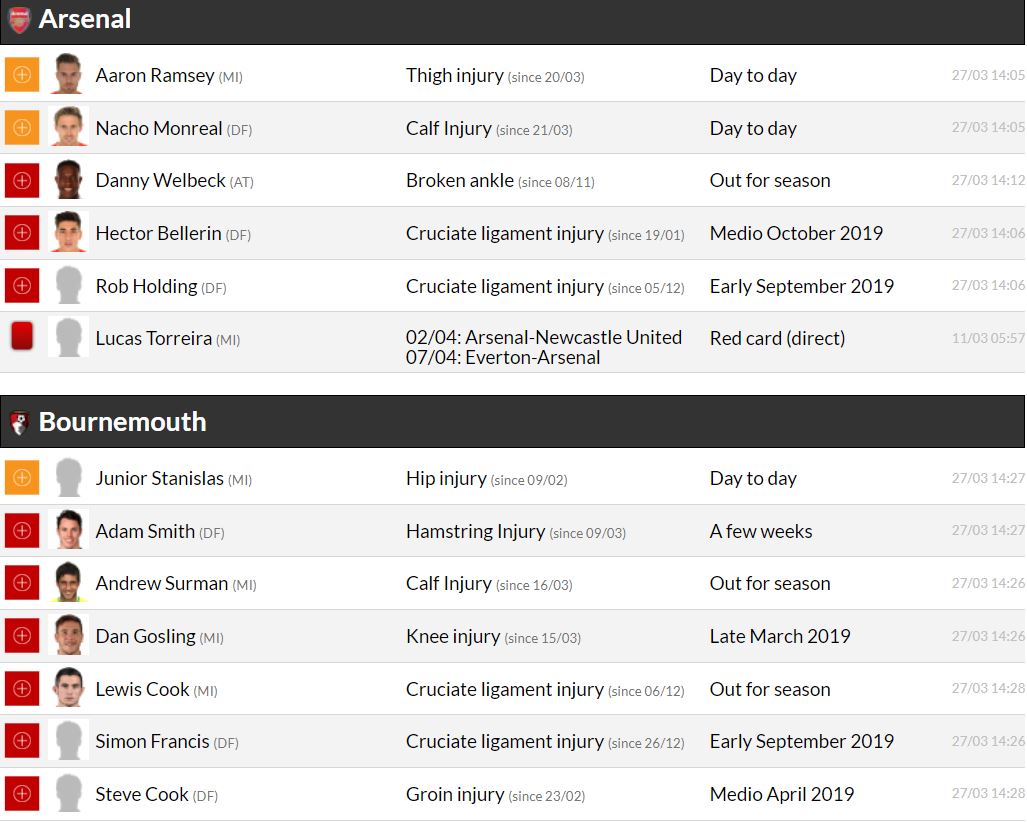Click orange injury icon beside Aaron Ramsey

coord(22,75)
